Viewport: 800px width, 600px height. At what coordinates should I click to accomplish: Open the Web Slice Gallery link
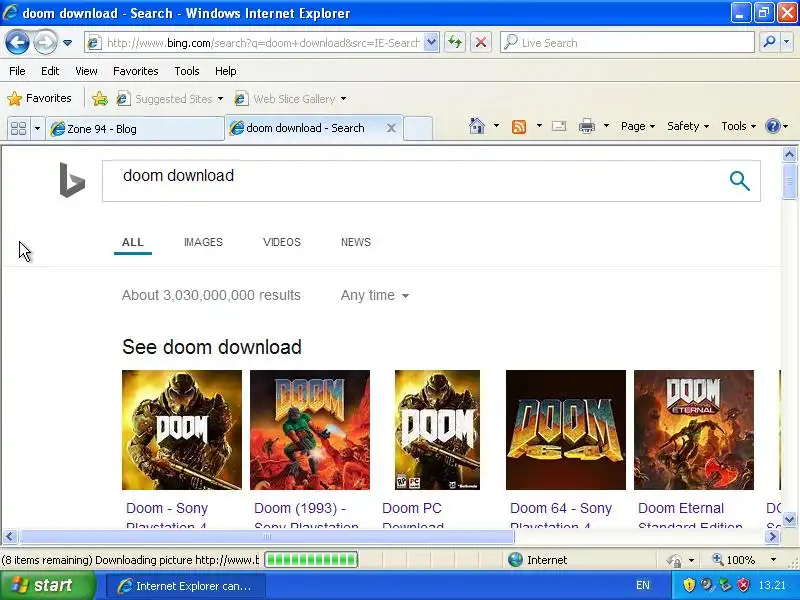(x=286, y=98)
